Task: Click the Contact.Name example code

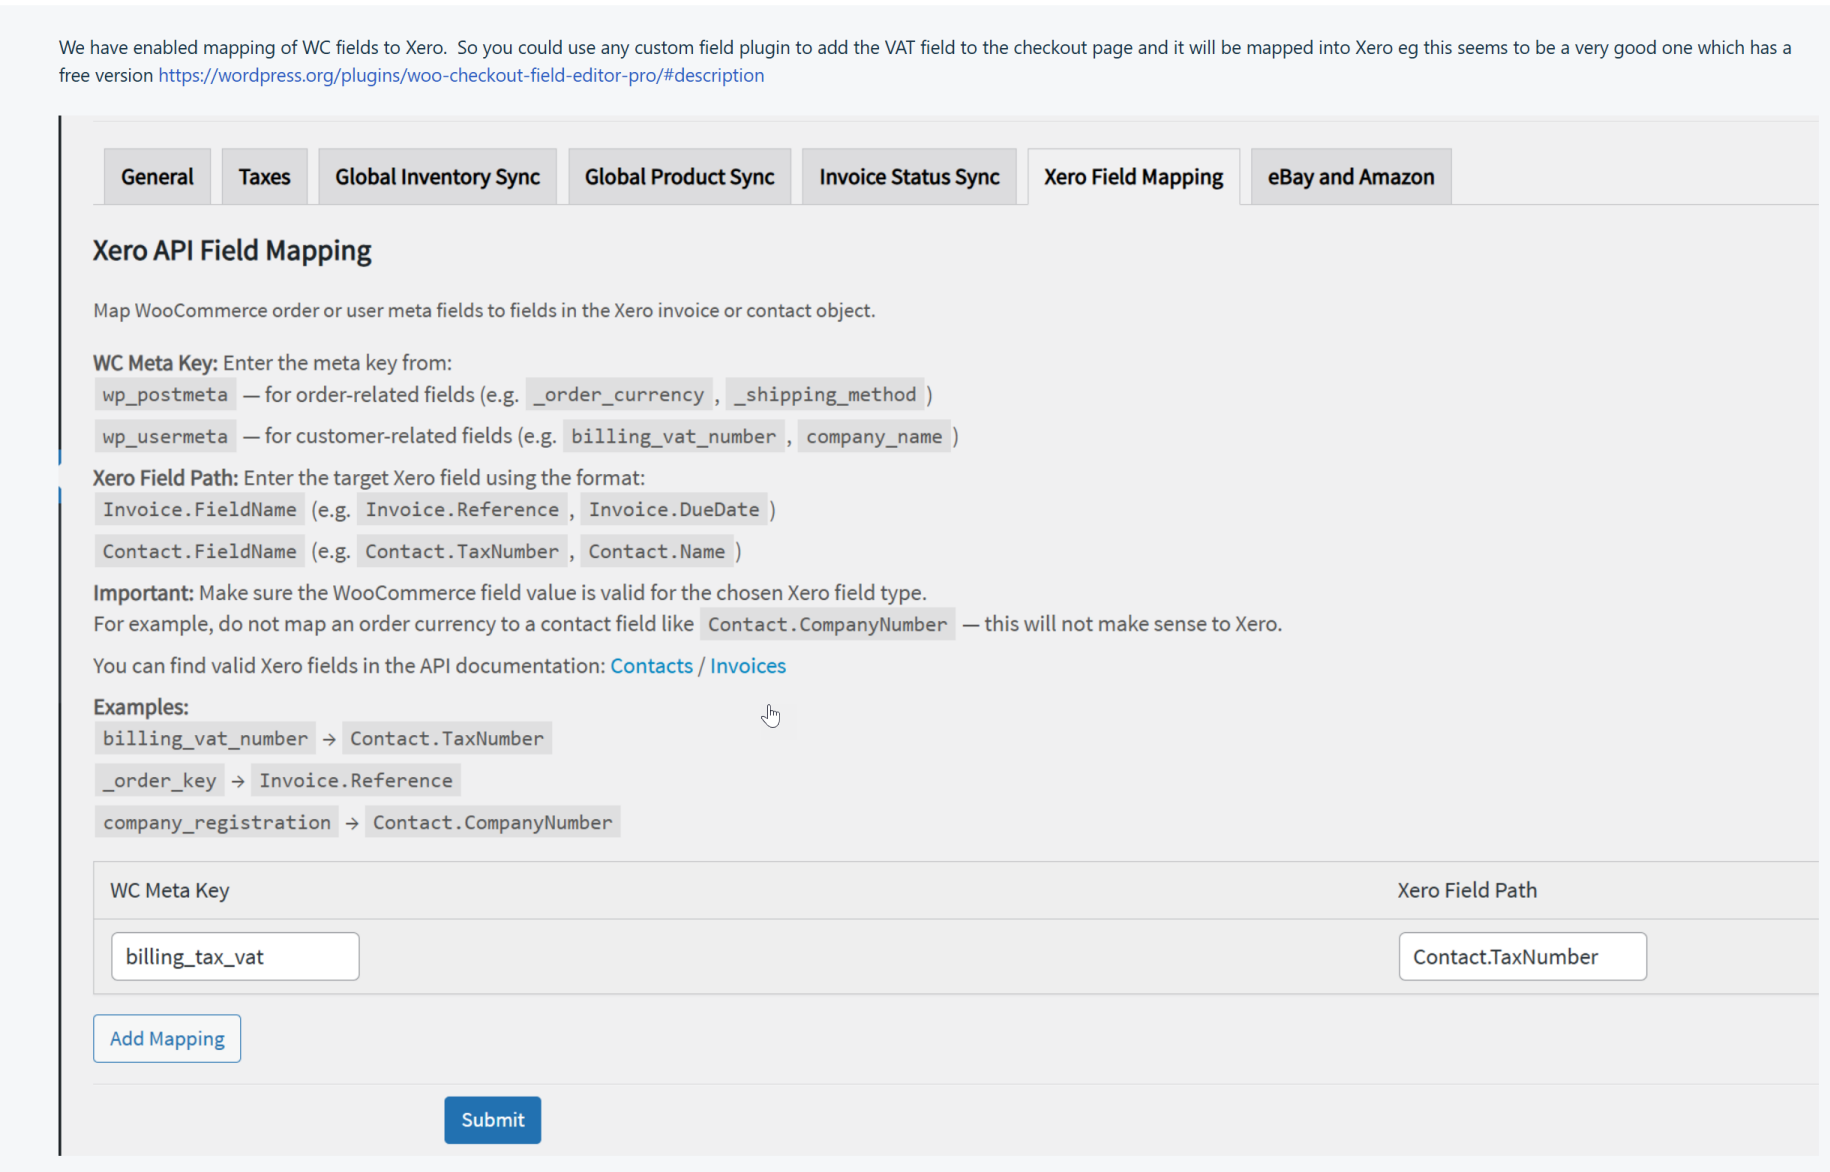Action: [x=657, y=552]
